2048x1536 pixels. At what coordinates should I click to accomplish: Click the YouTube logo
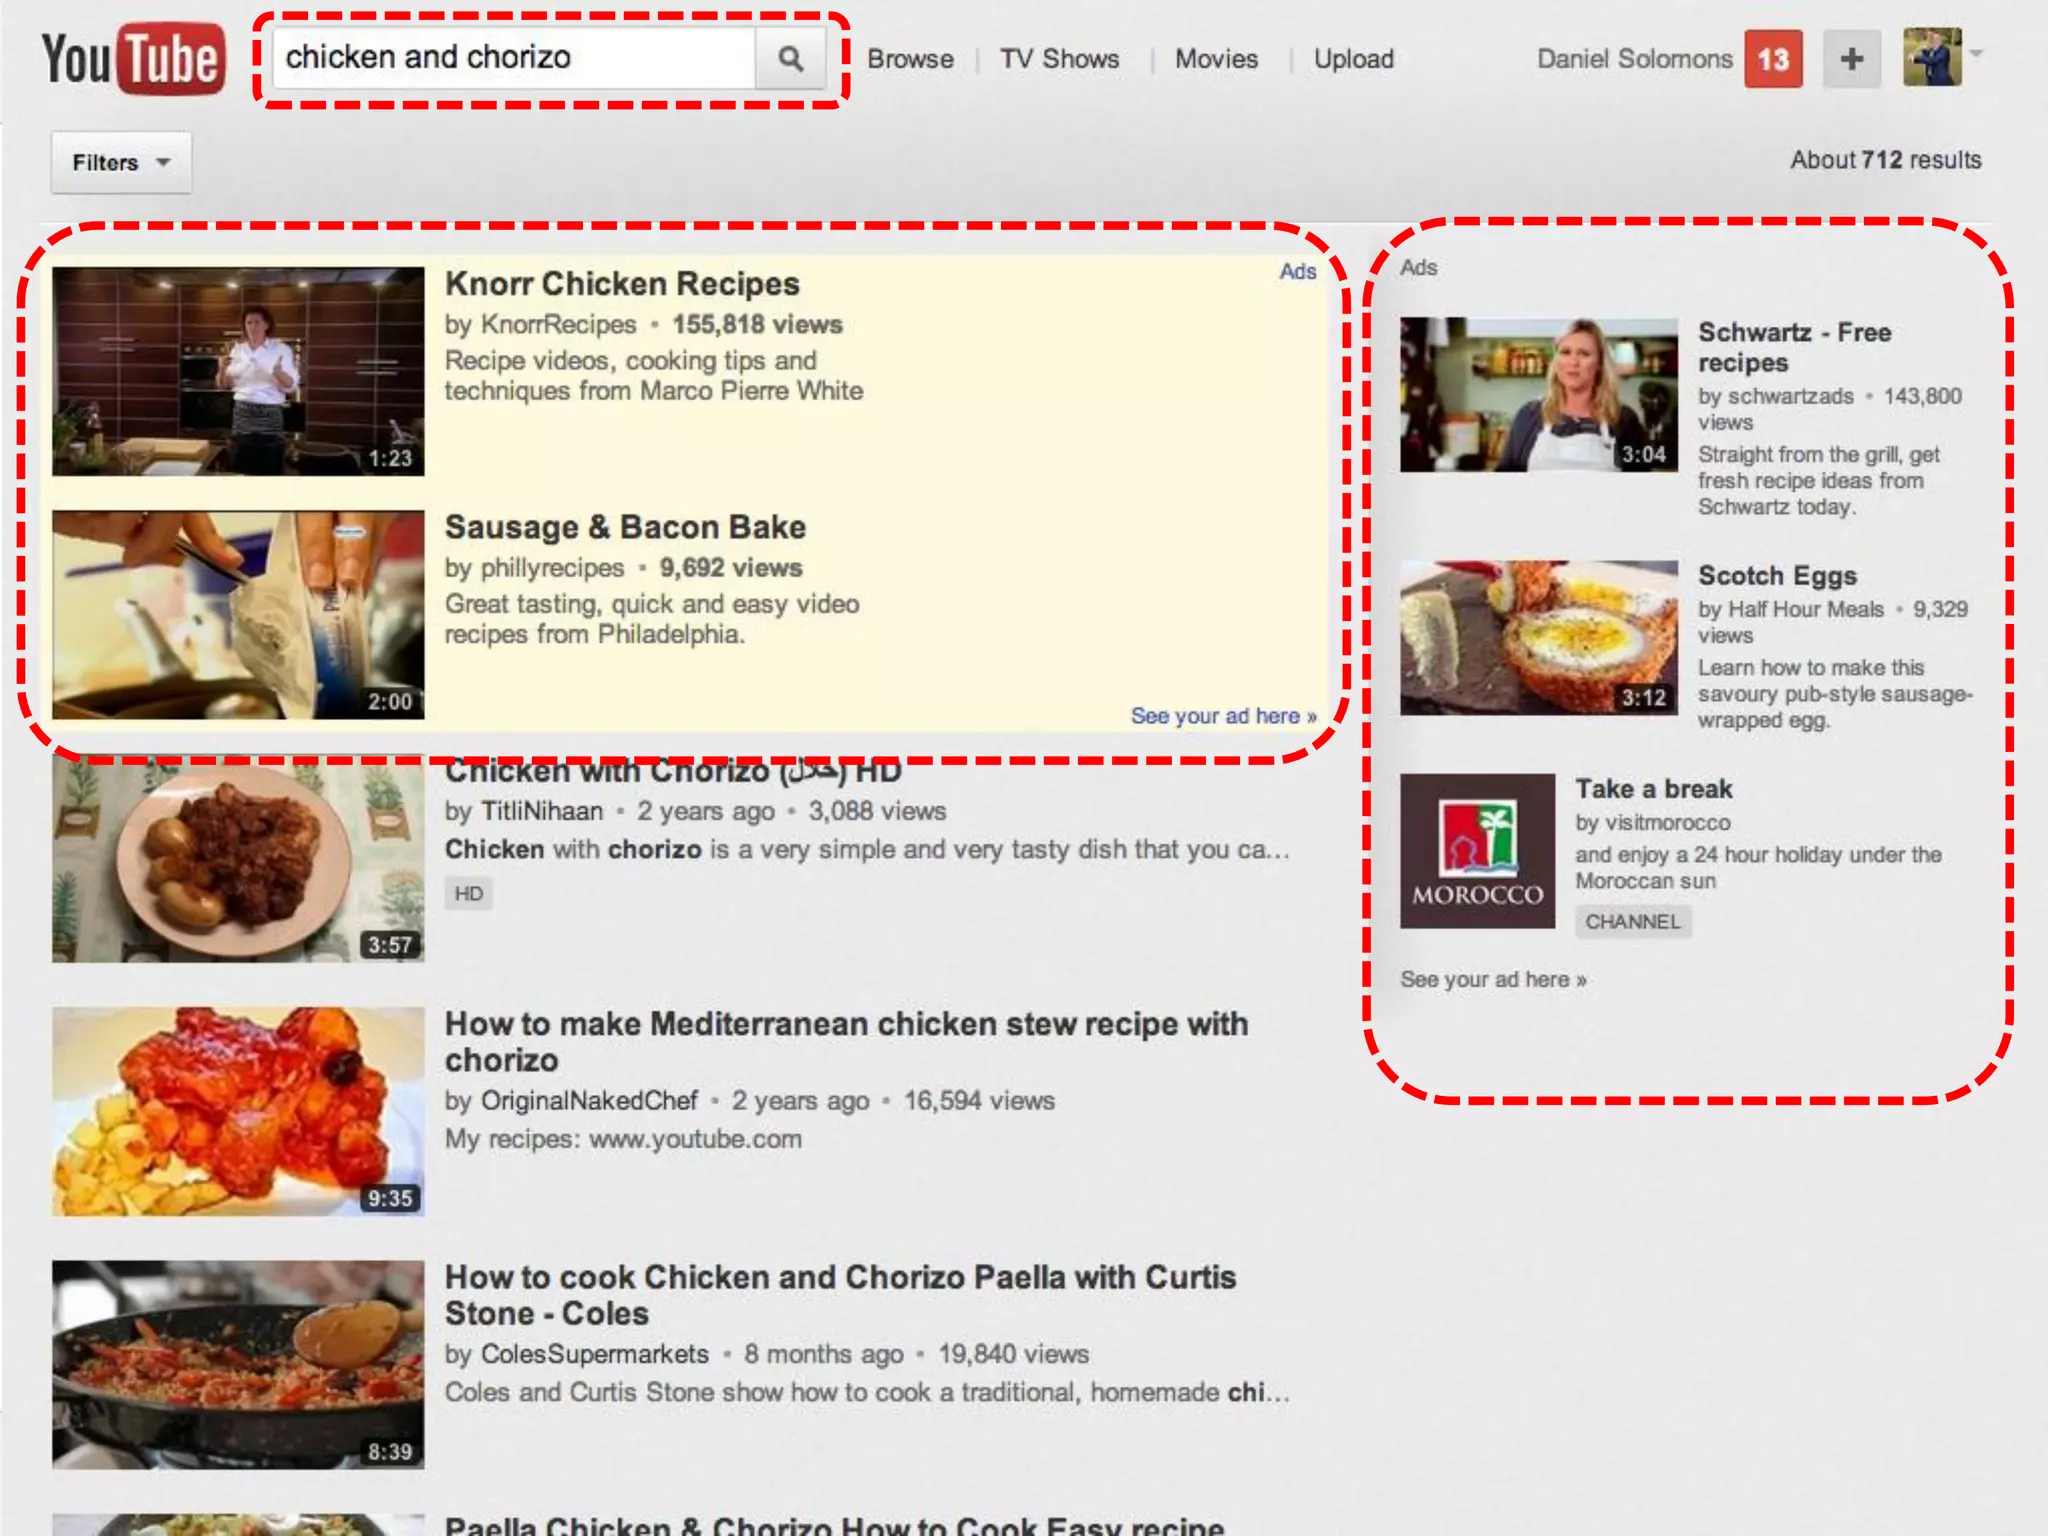point(133,59)
